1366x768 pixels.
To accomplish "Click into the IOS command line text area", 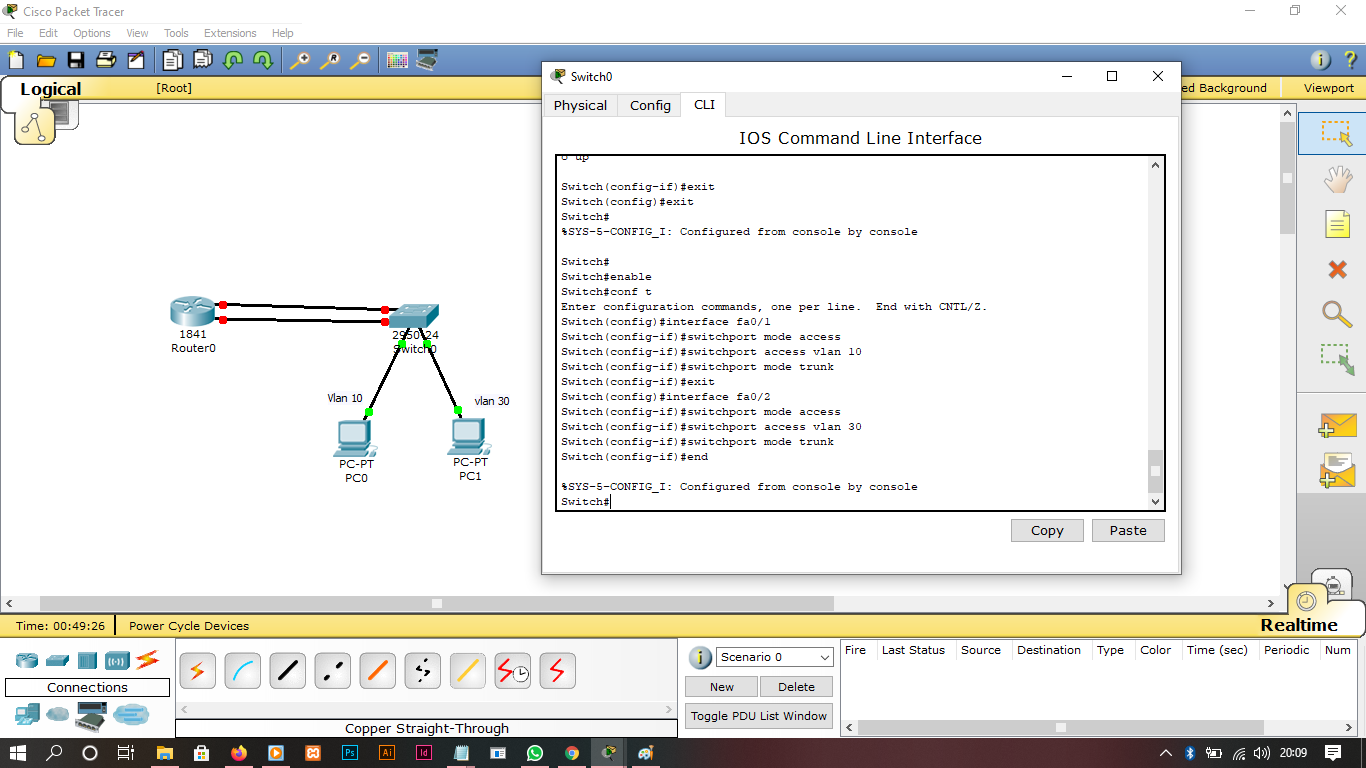I will pyautogui.click(x=854, y=333).
